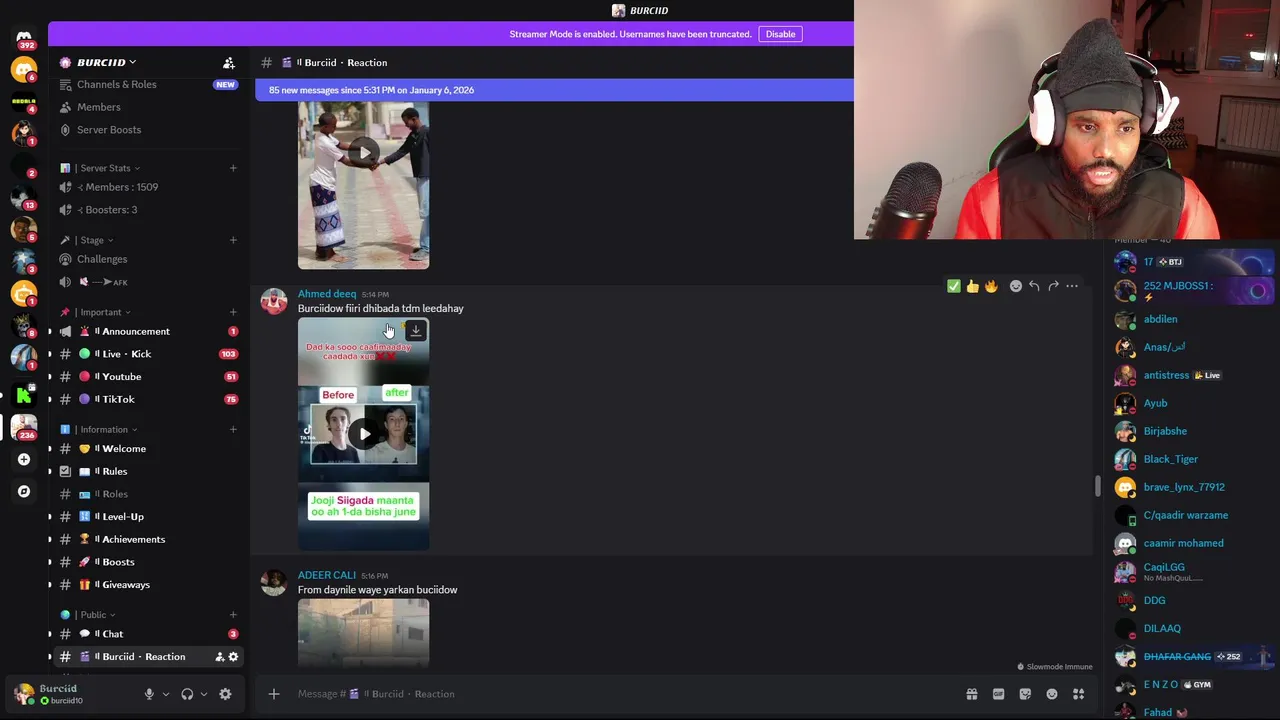Download the before/after video attachment

click(x=416, y=331)
